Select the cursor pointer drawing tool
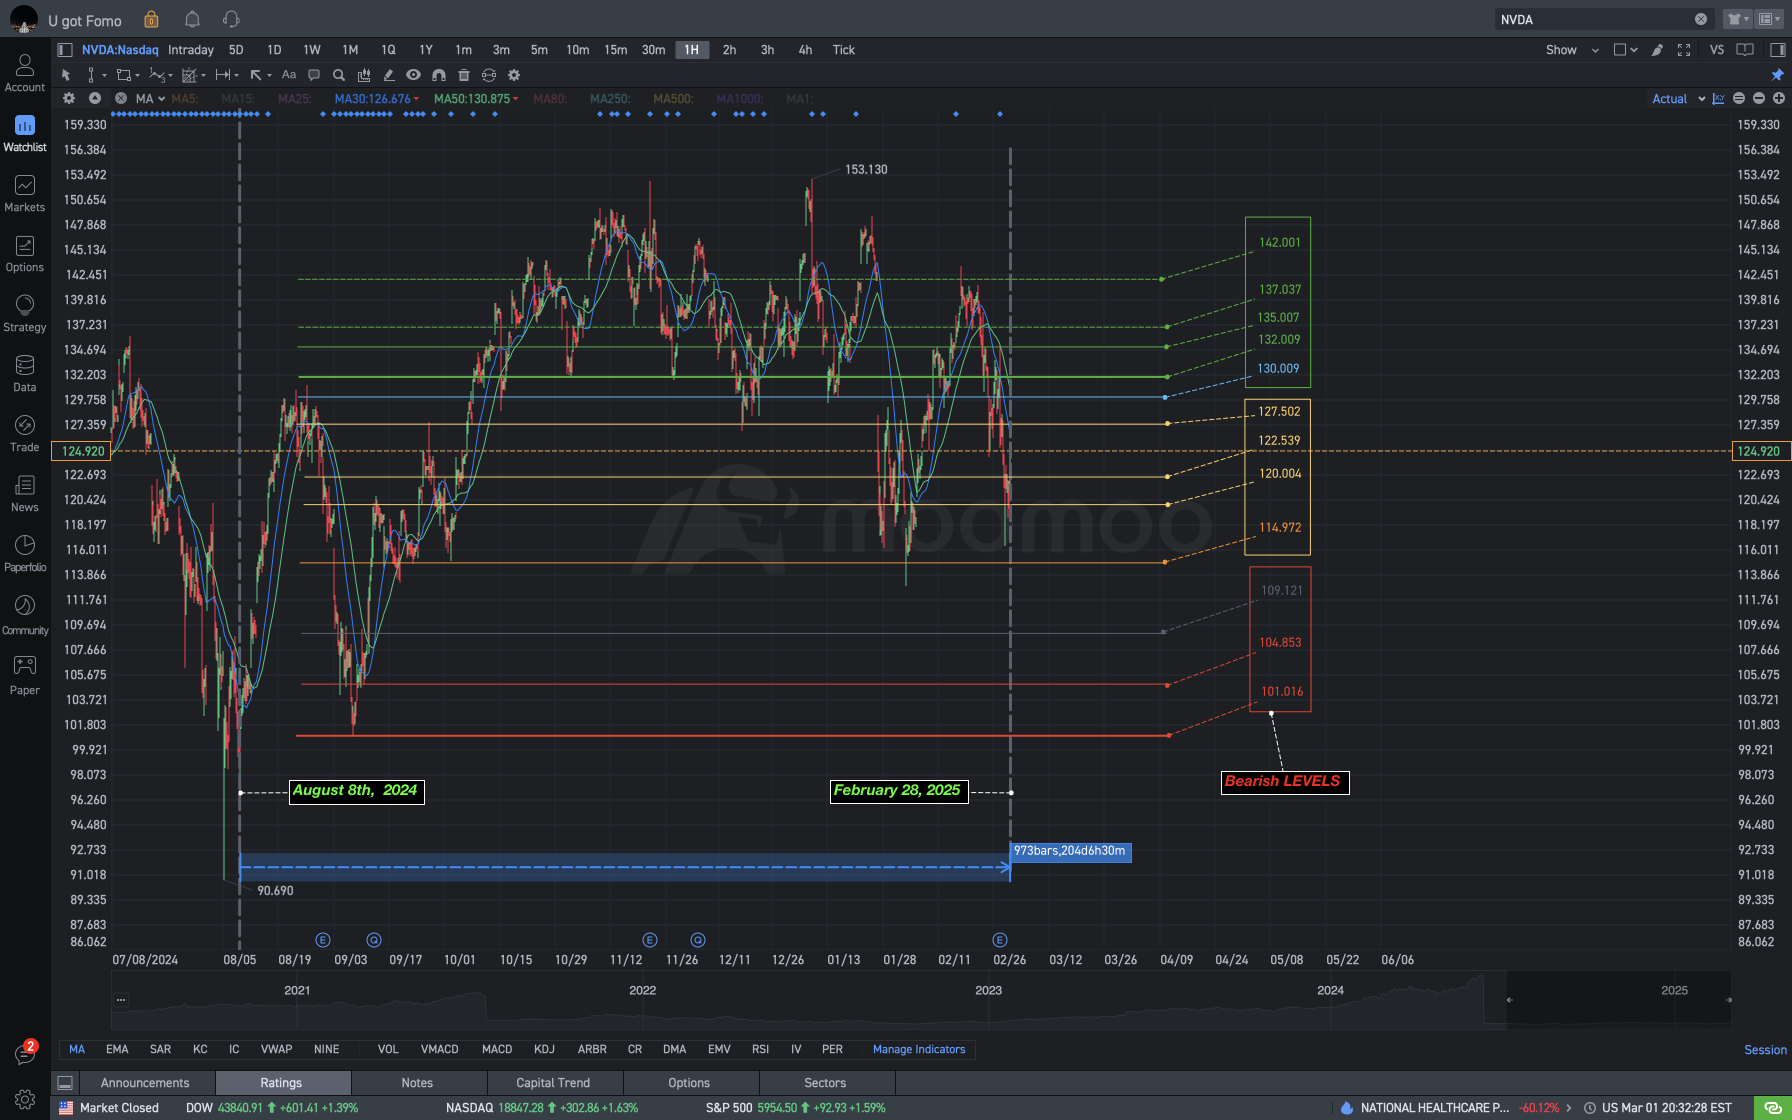The image size is (1792, 1120). (66, 75)
